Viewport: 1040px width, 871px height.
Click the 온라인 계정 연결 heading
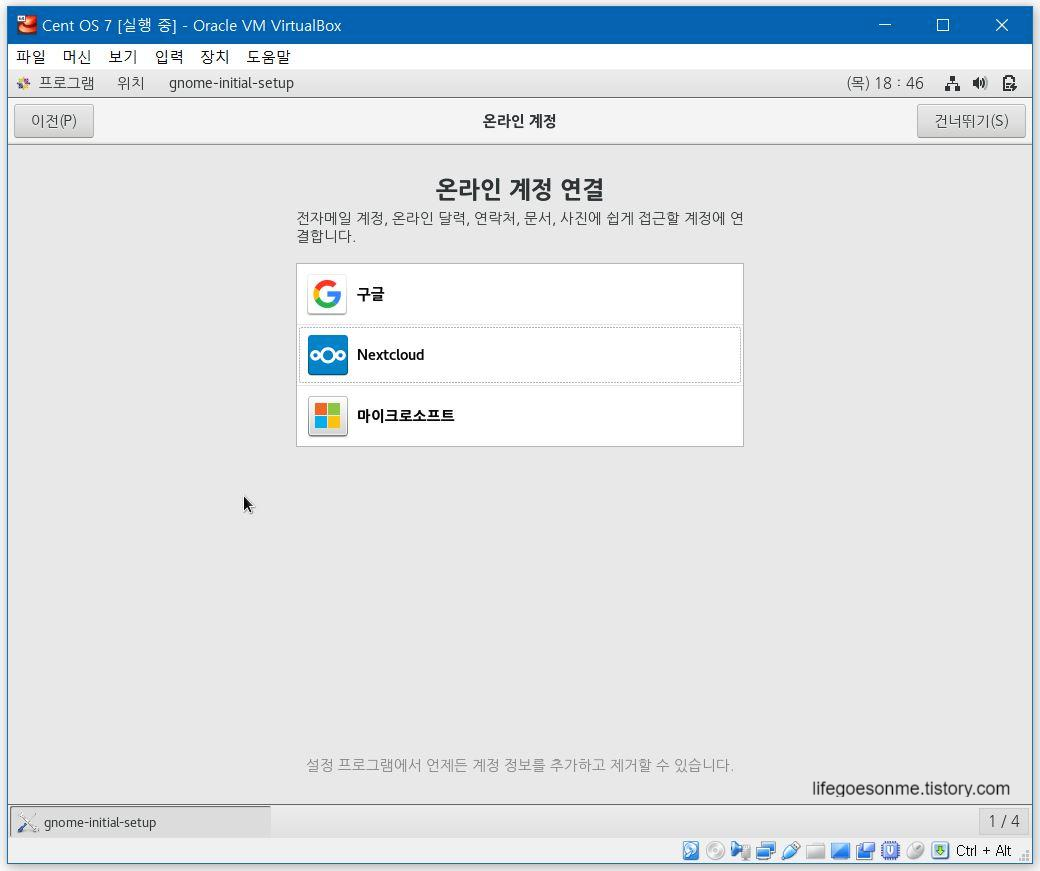520,189
